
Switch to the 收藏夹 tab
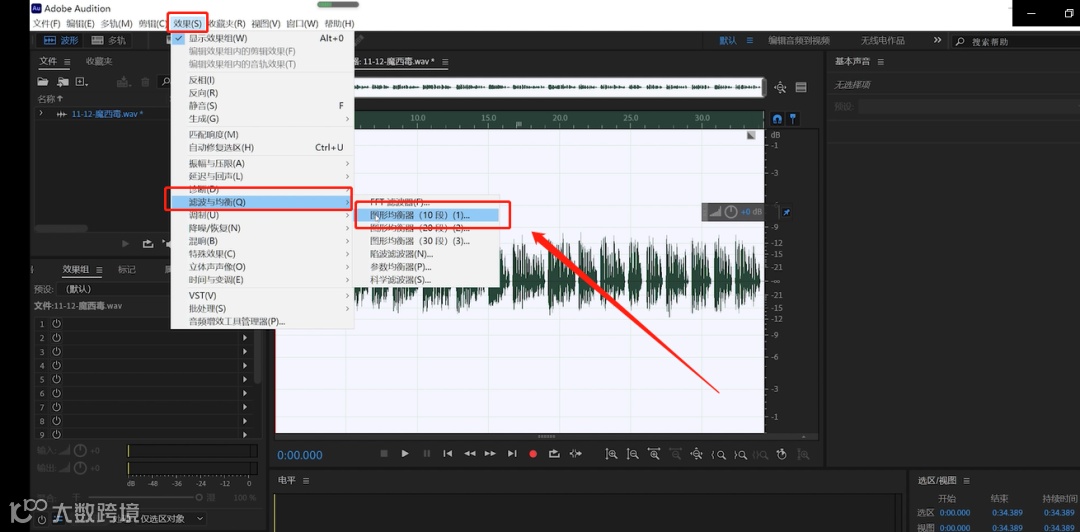(98, 61)
